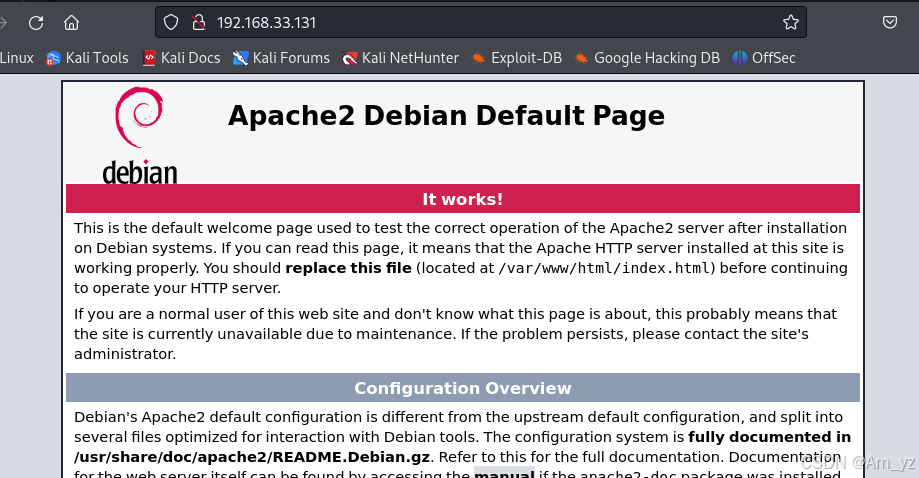Click the Apache2 Debian Default Page heading

pos(447,115)
